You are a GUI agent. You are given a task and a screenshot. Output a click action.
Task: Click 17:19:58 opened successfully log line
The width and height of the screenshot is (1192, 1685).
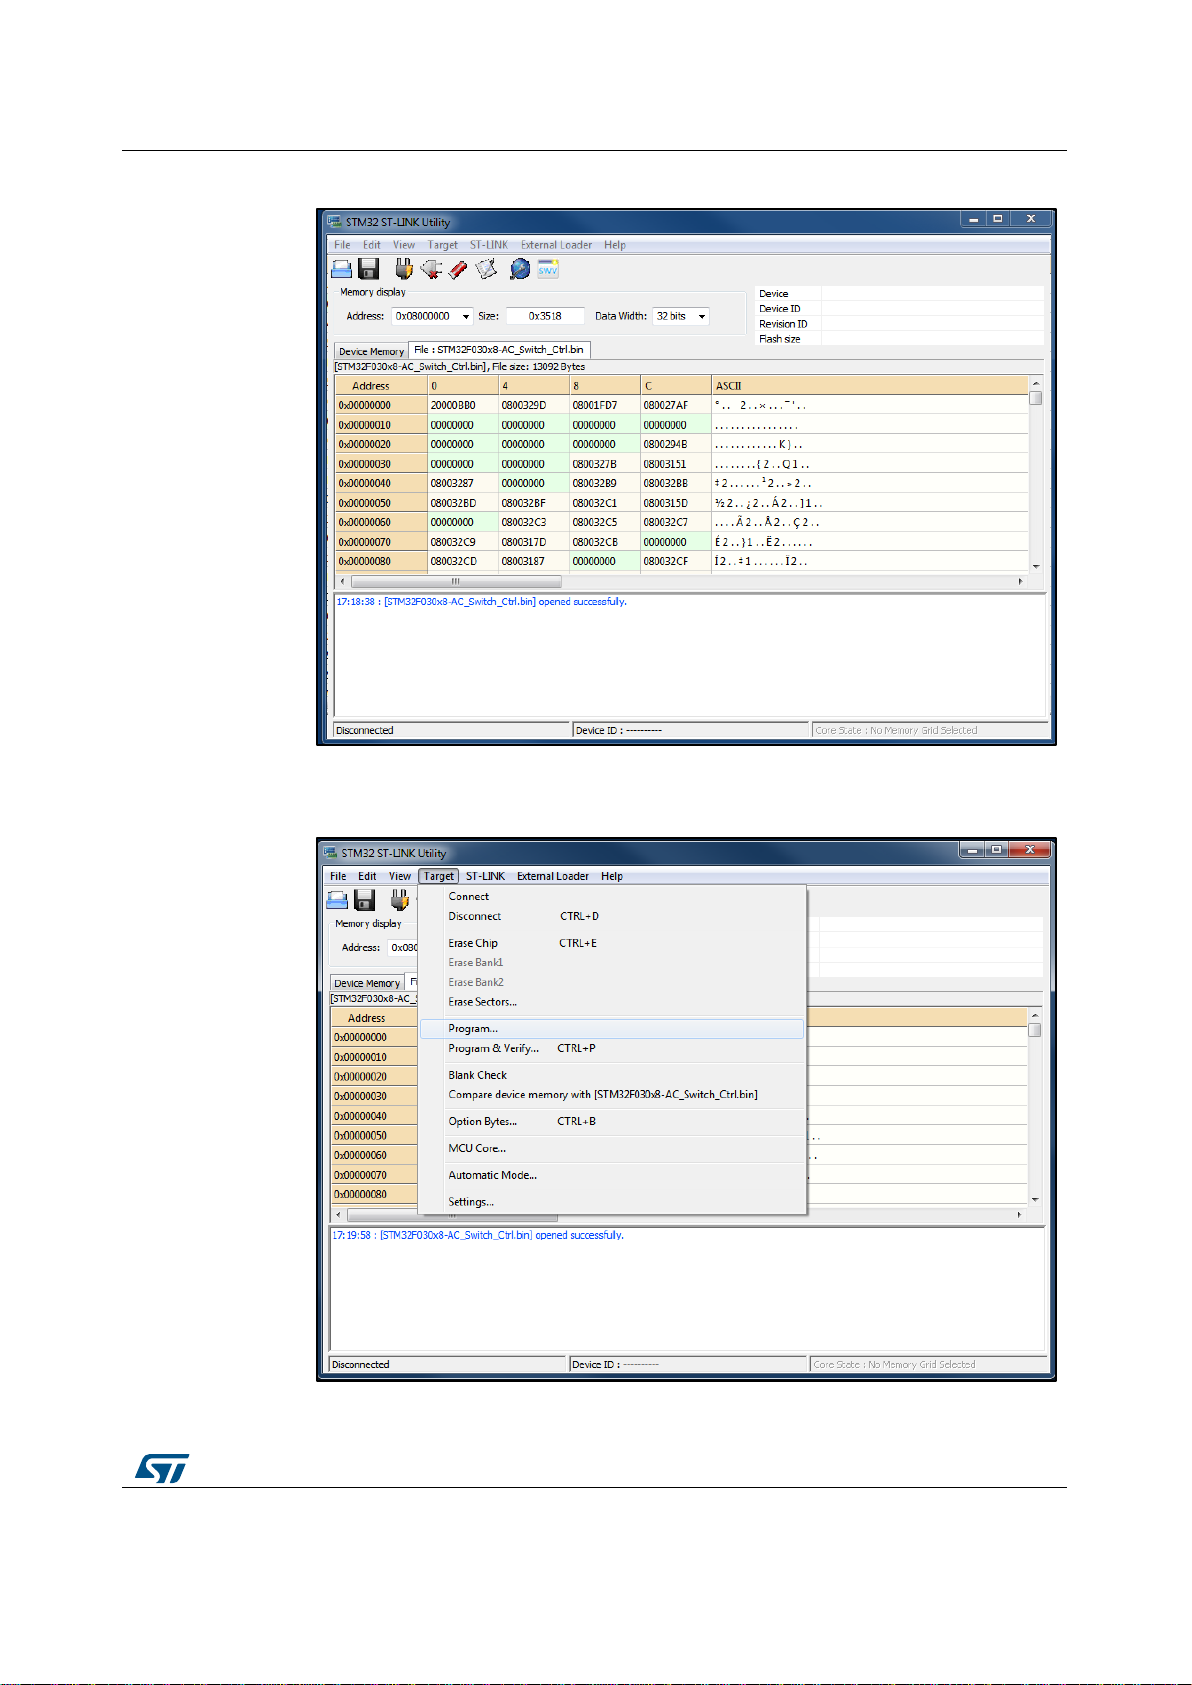(x=478, y=1236)
